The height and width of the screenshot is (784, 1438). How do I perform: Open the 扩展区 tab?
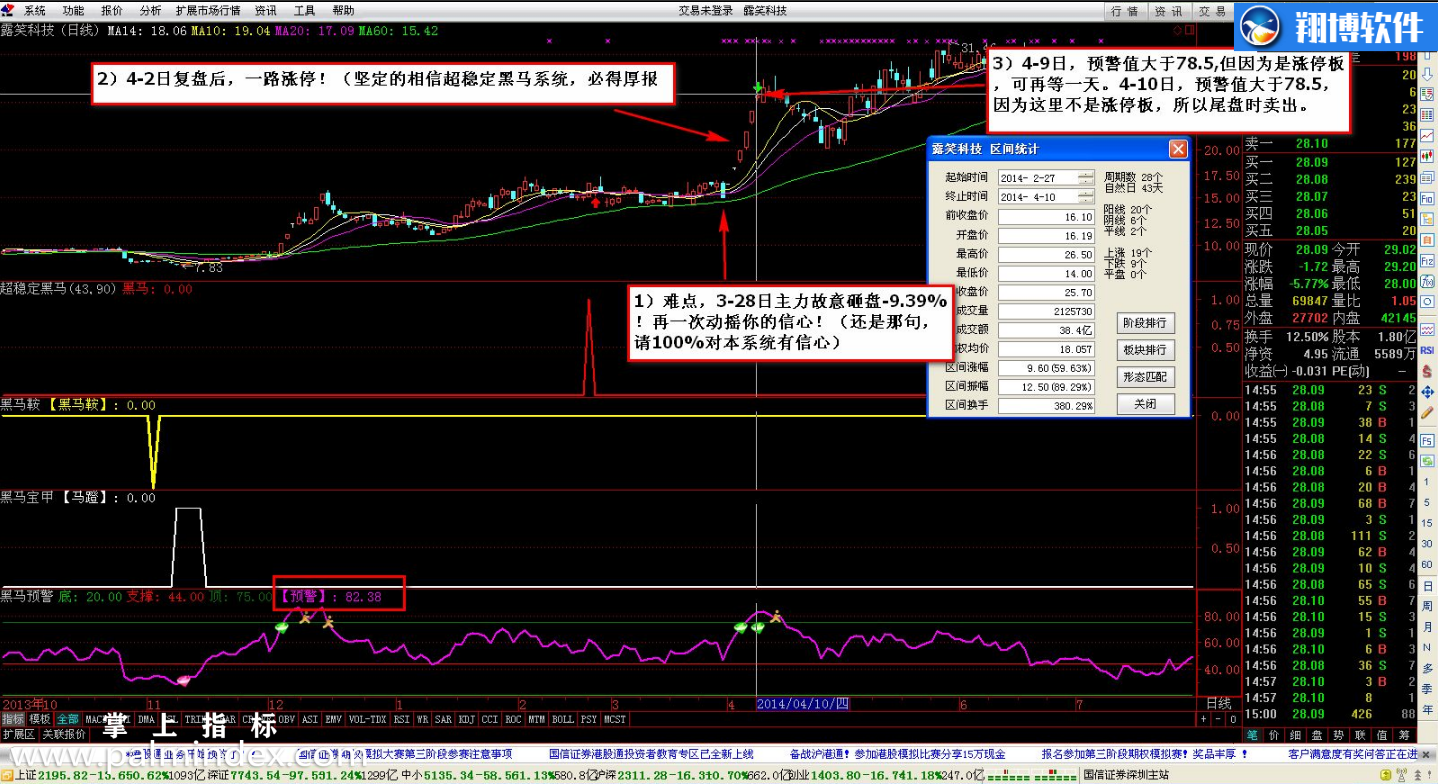click(x=19, y=734)
